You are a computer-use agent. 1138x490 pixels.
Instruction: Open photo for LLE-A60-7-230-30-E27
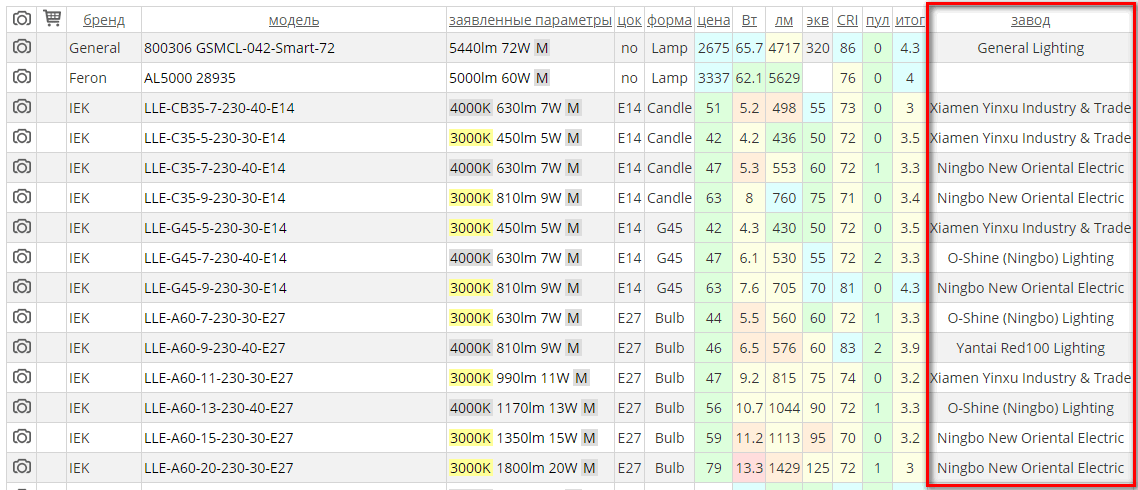[x=22, y=318]
